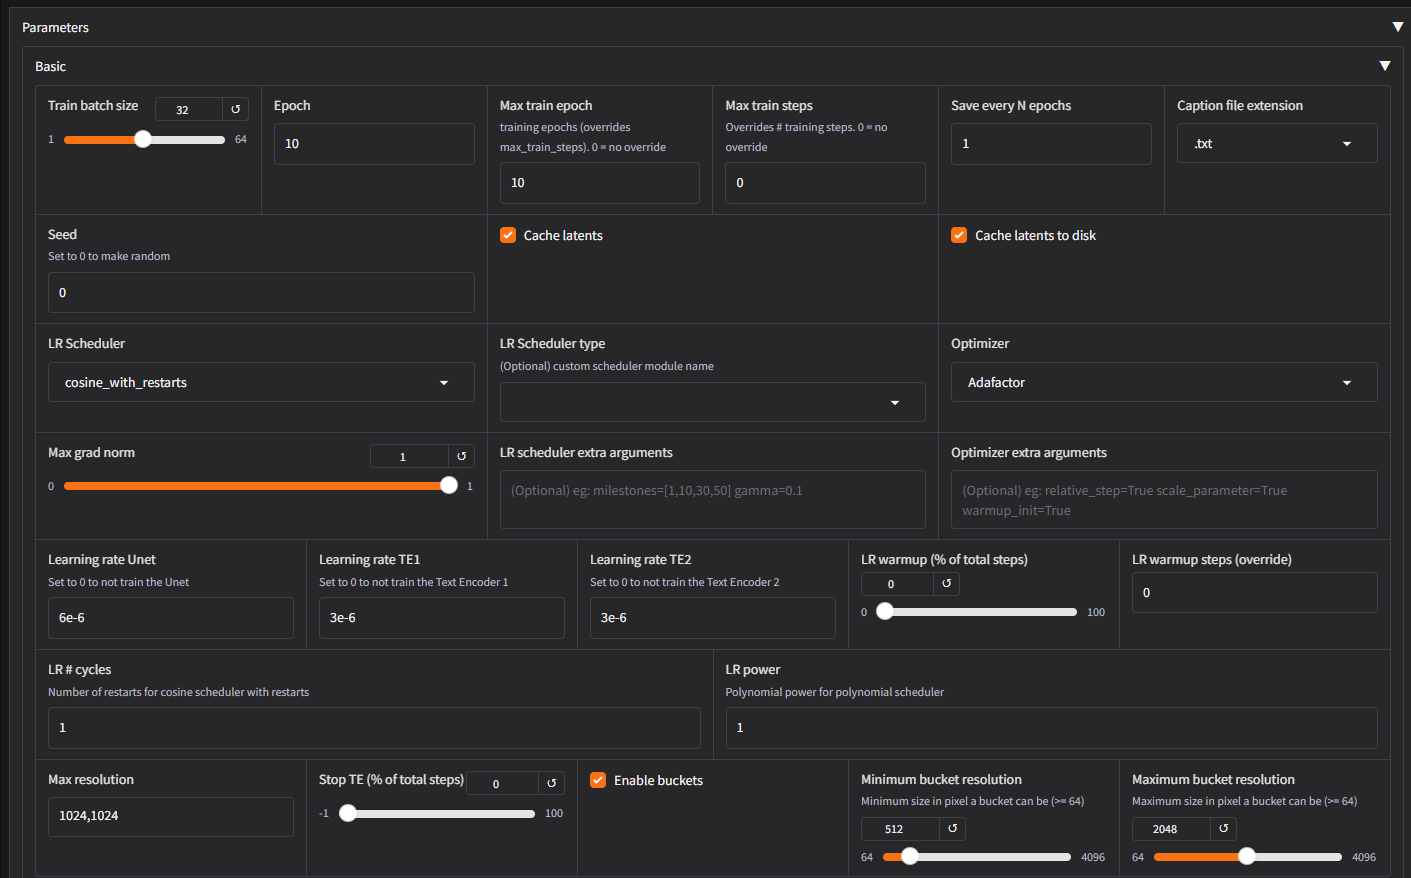Click the Max train epoch field

pos(599,183)
